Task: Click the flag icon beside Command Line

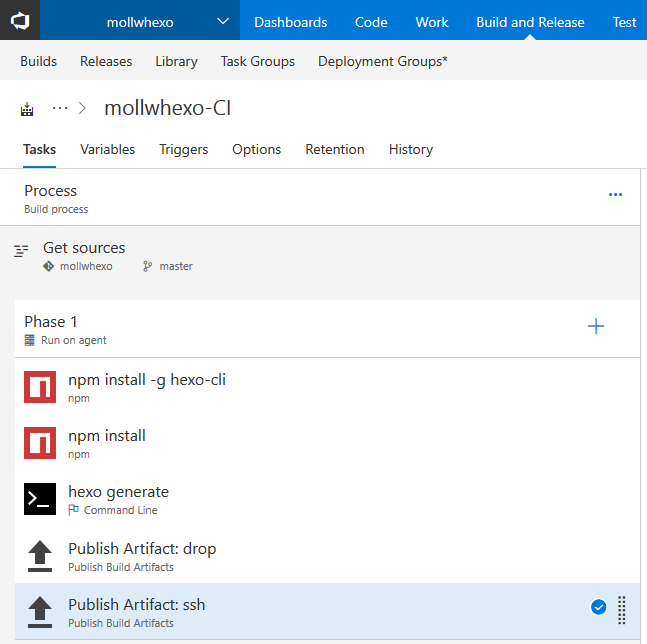Action: pos(73,510)
